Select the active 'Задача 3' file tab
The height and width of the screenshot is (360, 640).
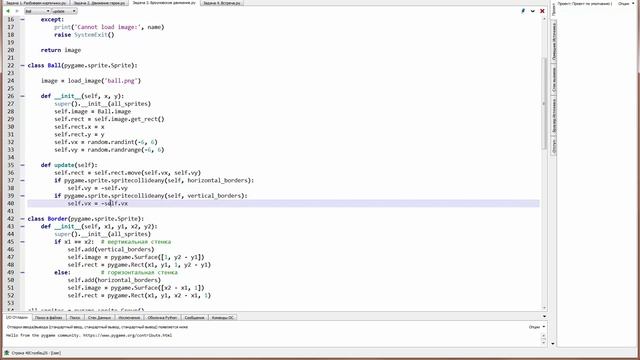[x=164, y=3]
